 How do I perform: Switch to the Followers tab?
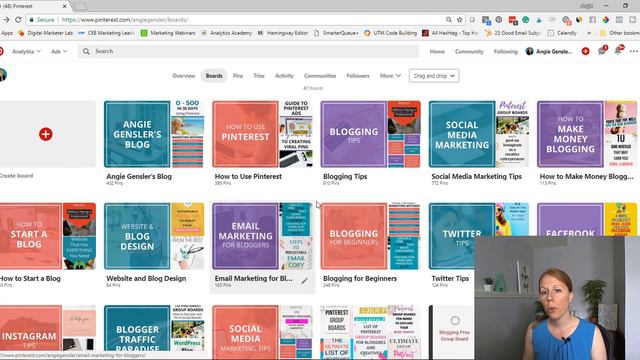click(358, 76)
